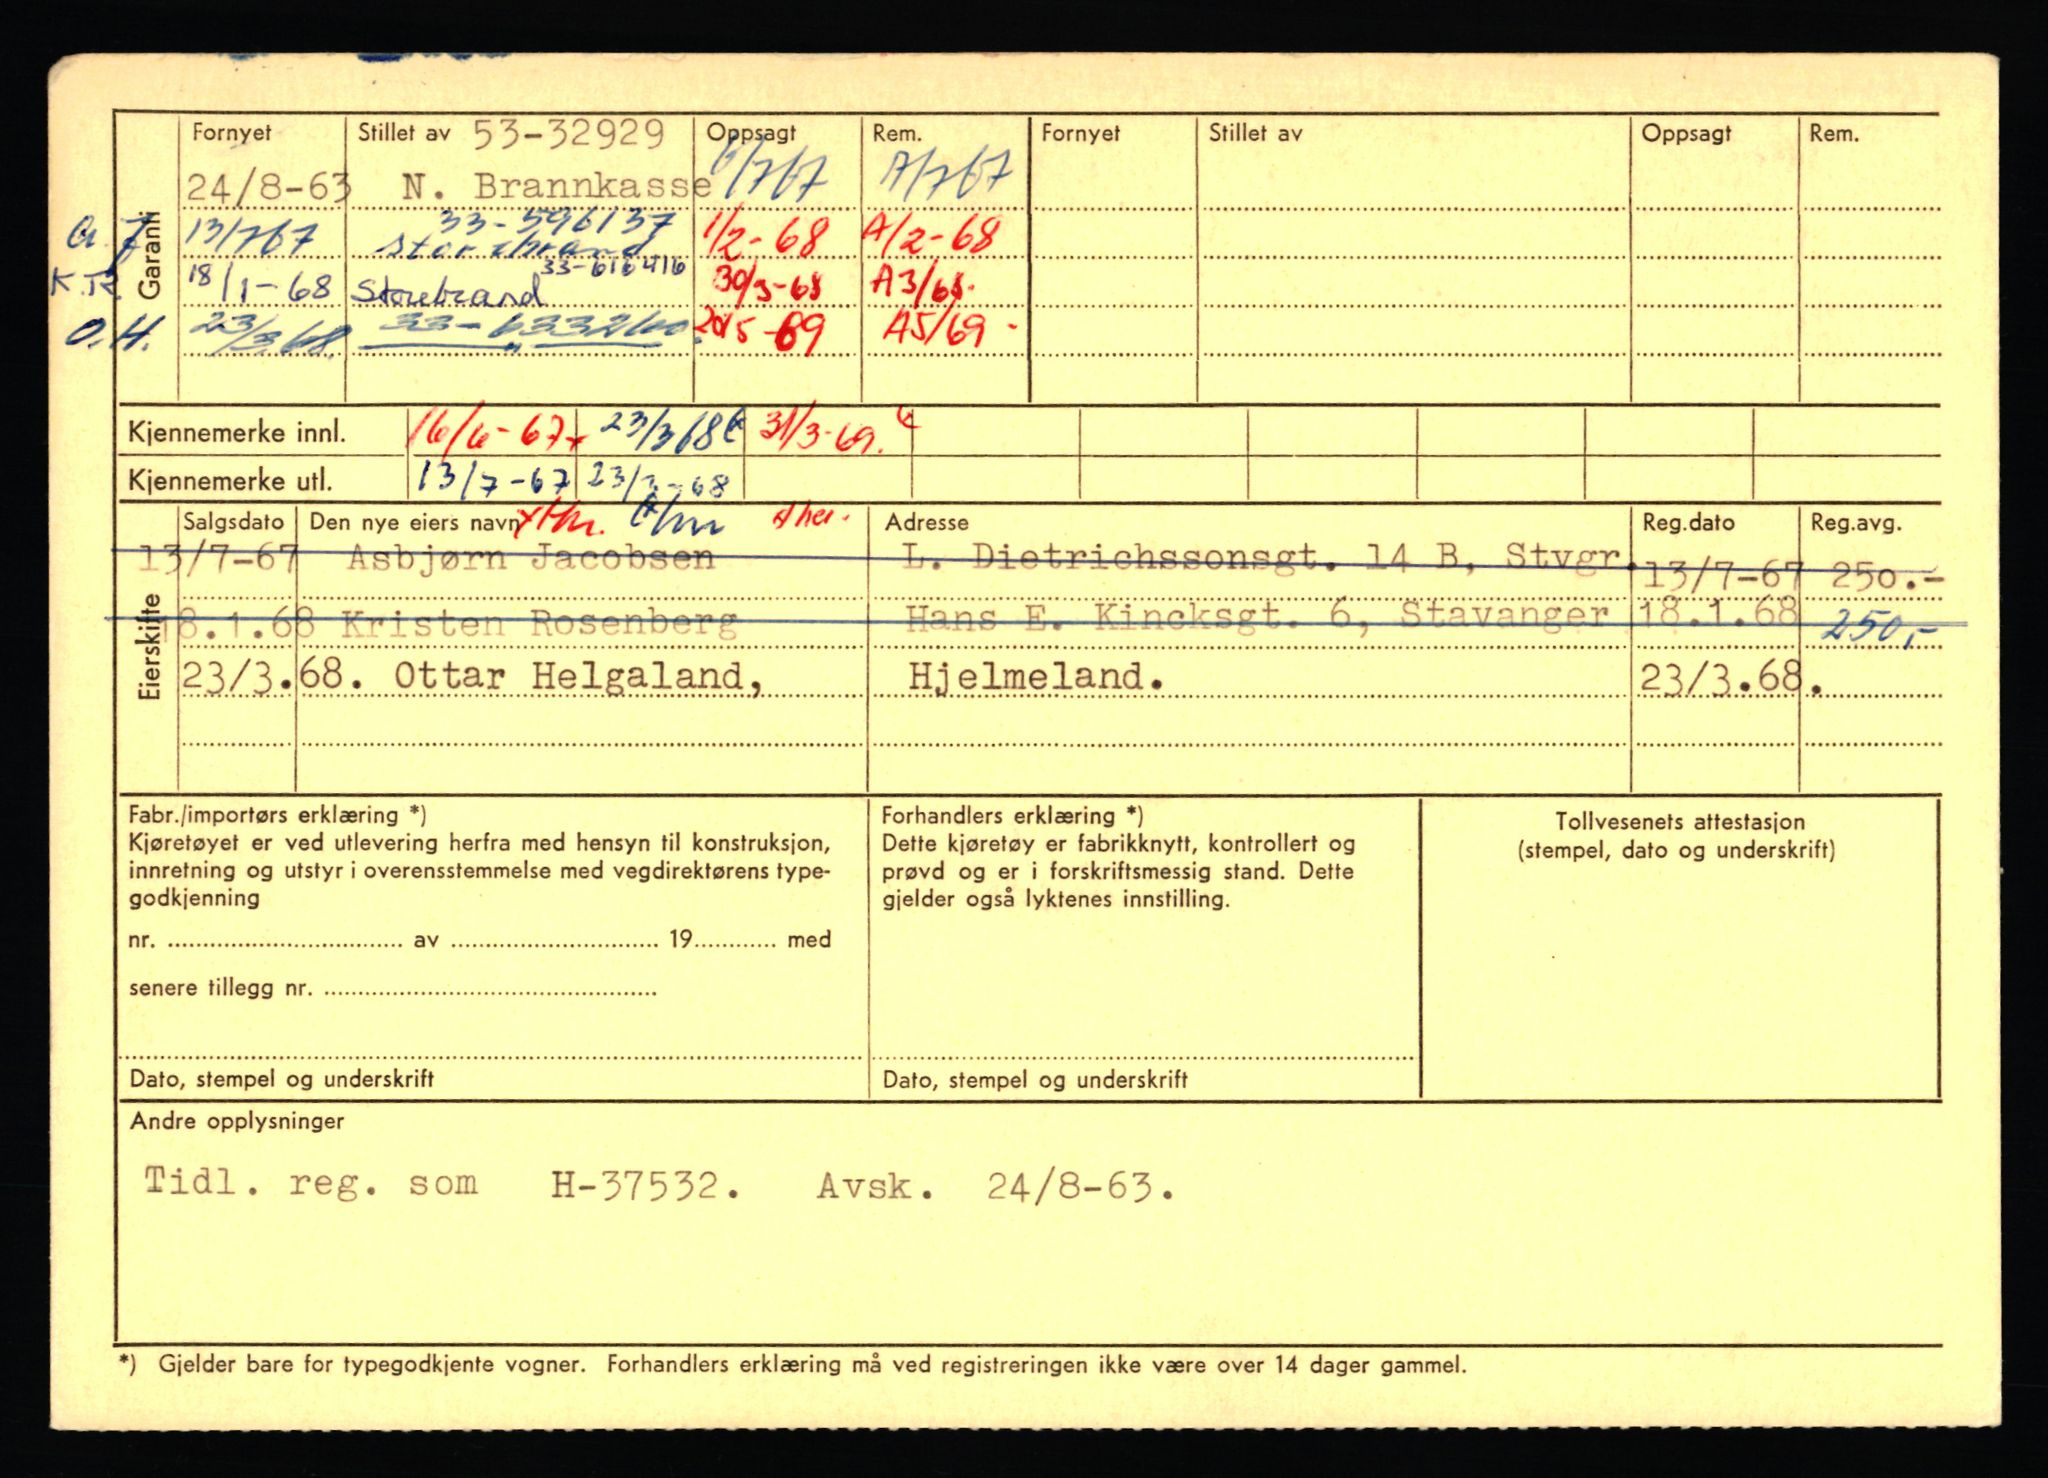Select the address Hjelmeland
The image size is (2048, 1478).
(1035, 677)
